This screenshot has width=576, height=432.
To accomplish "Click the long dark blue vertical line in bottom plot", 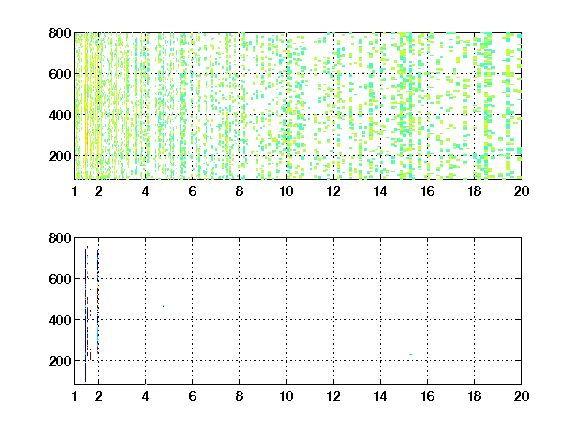I will point(85,315).
